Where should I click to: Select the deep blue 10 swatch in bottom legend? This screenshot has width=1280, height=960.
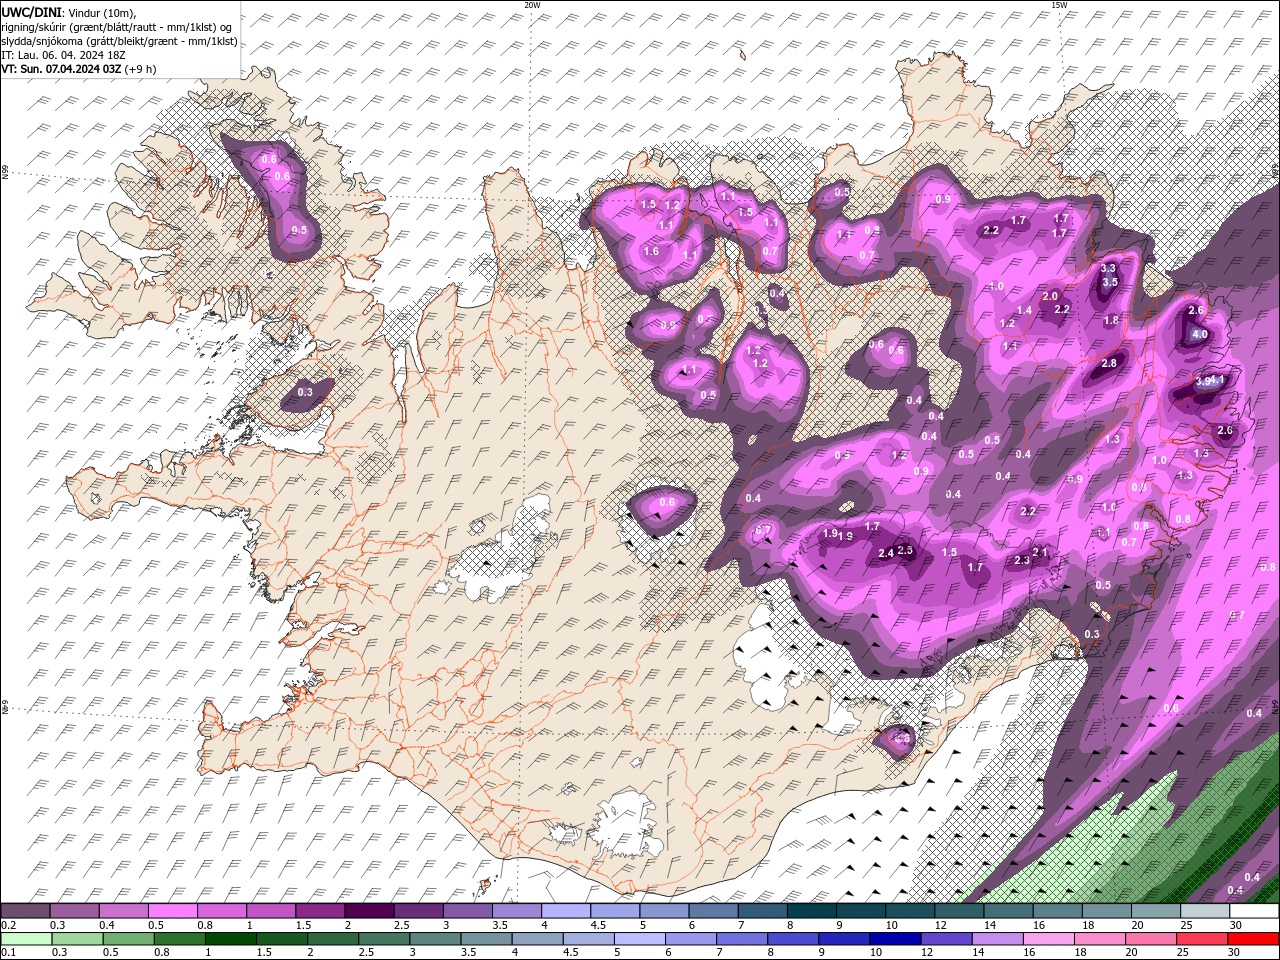(895, 938)
